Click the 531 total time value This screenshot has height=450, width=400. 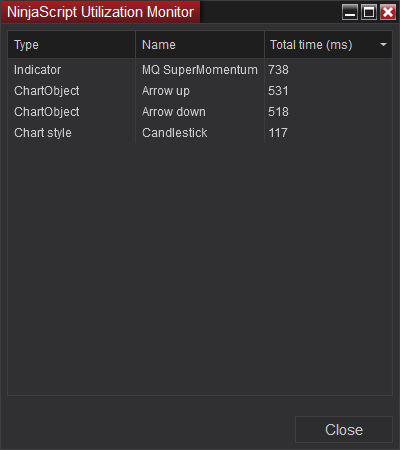coord(278,91)
